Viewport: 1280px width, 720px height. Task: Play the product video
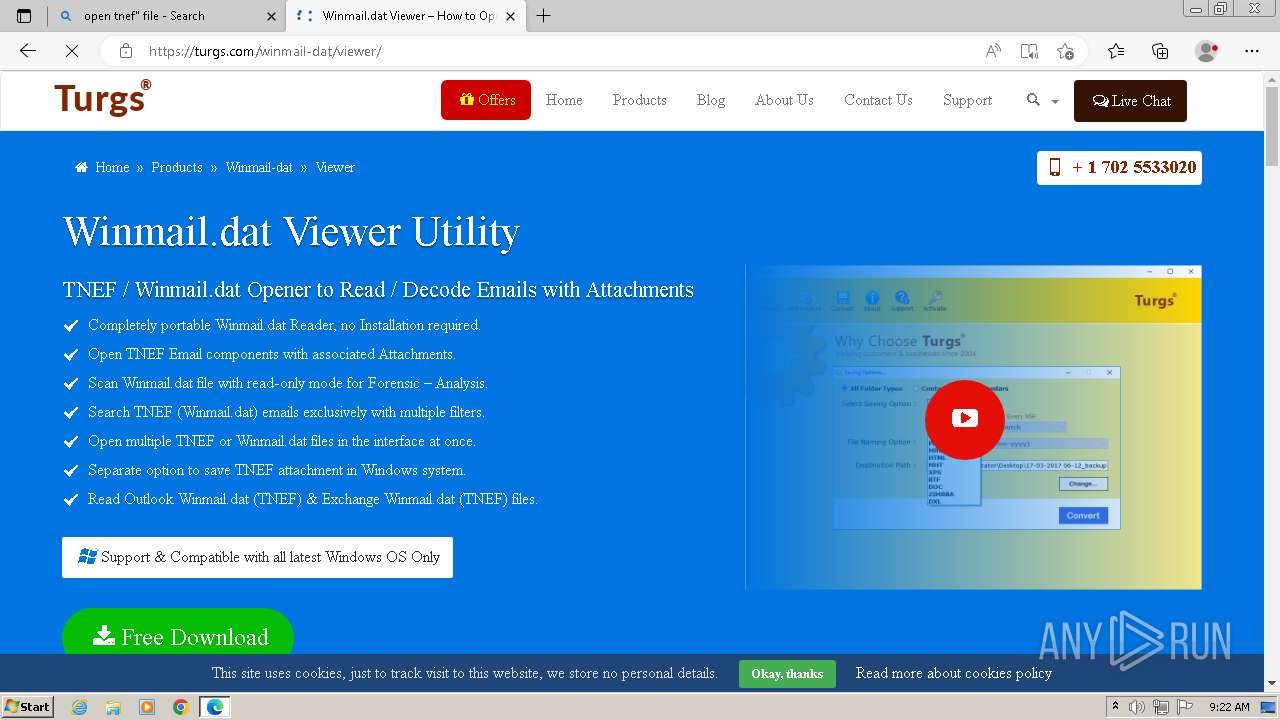[x=964, y=419]
